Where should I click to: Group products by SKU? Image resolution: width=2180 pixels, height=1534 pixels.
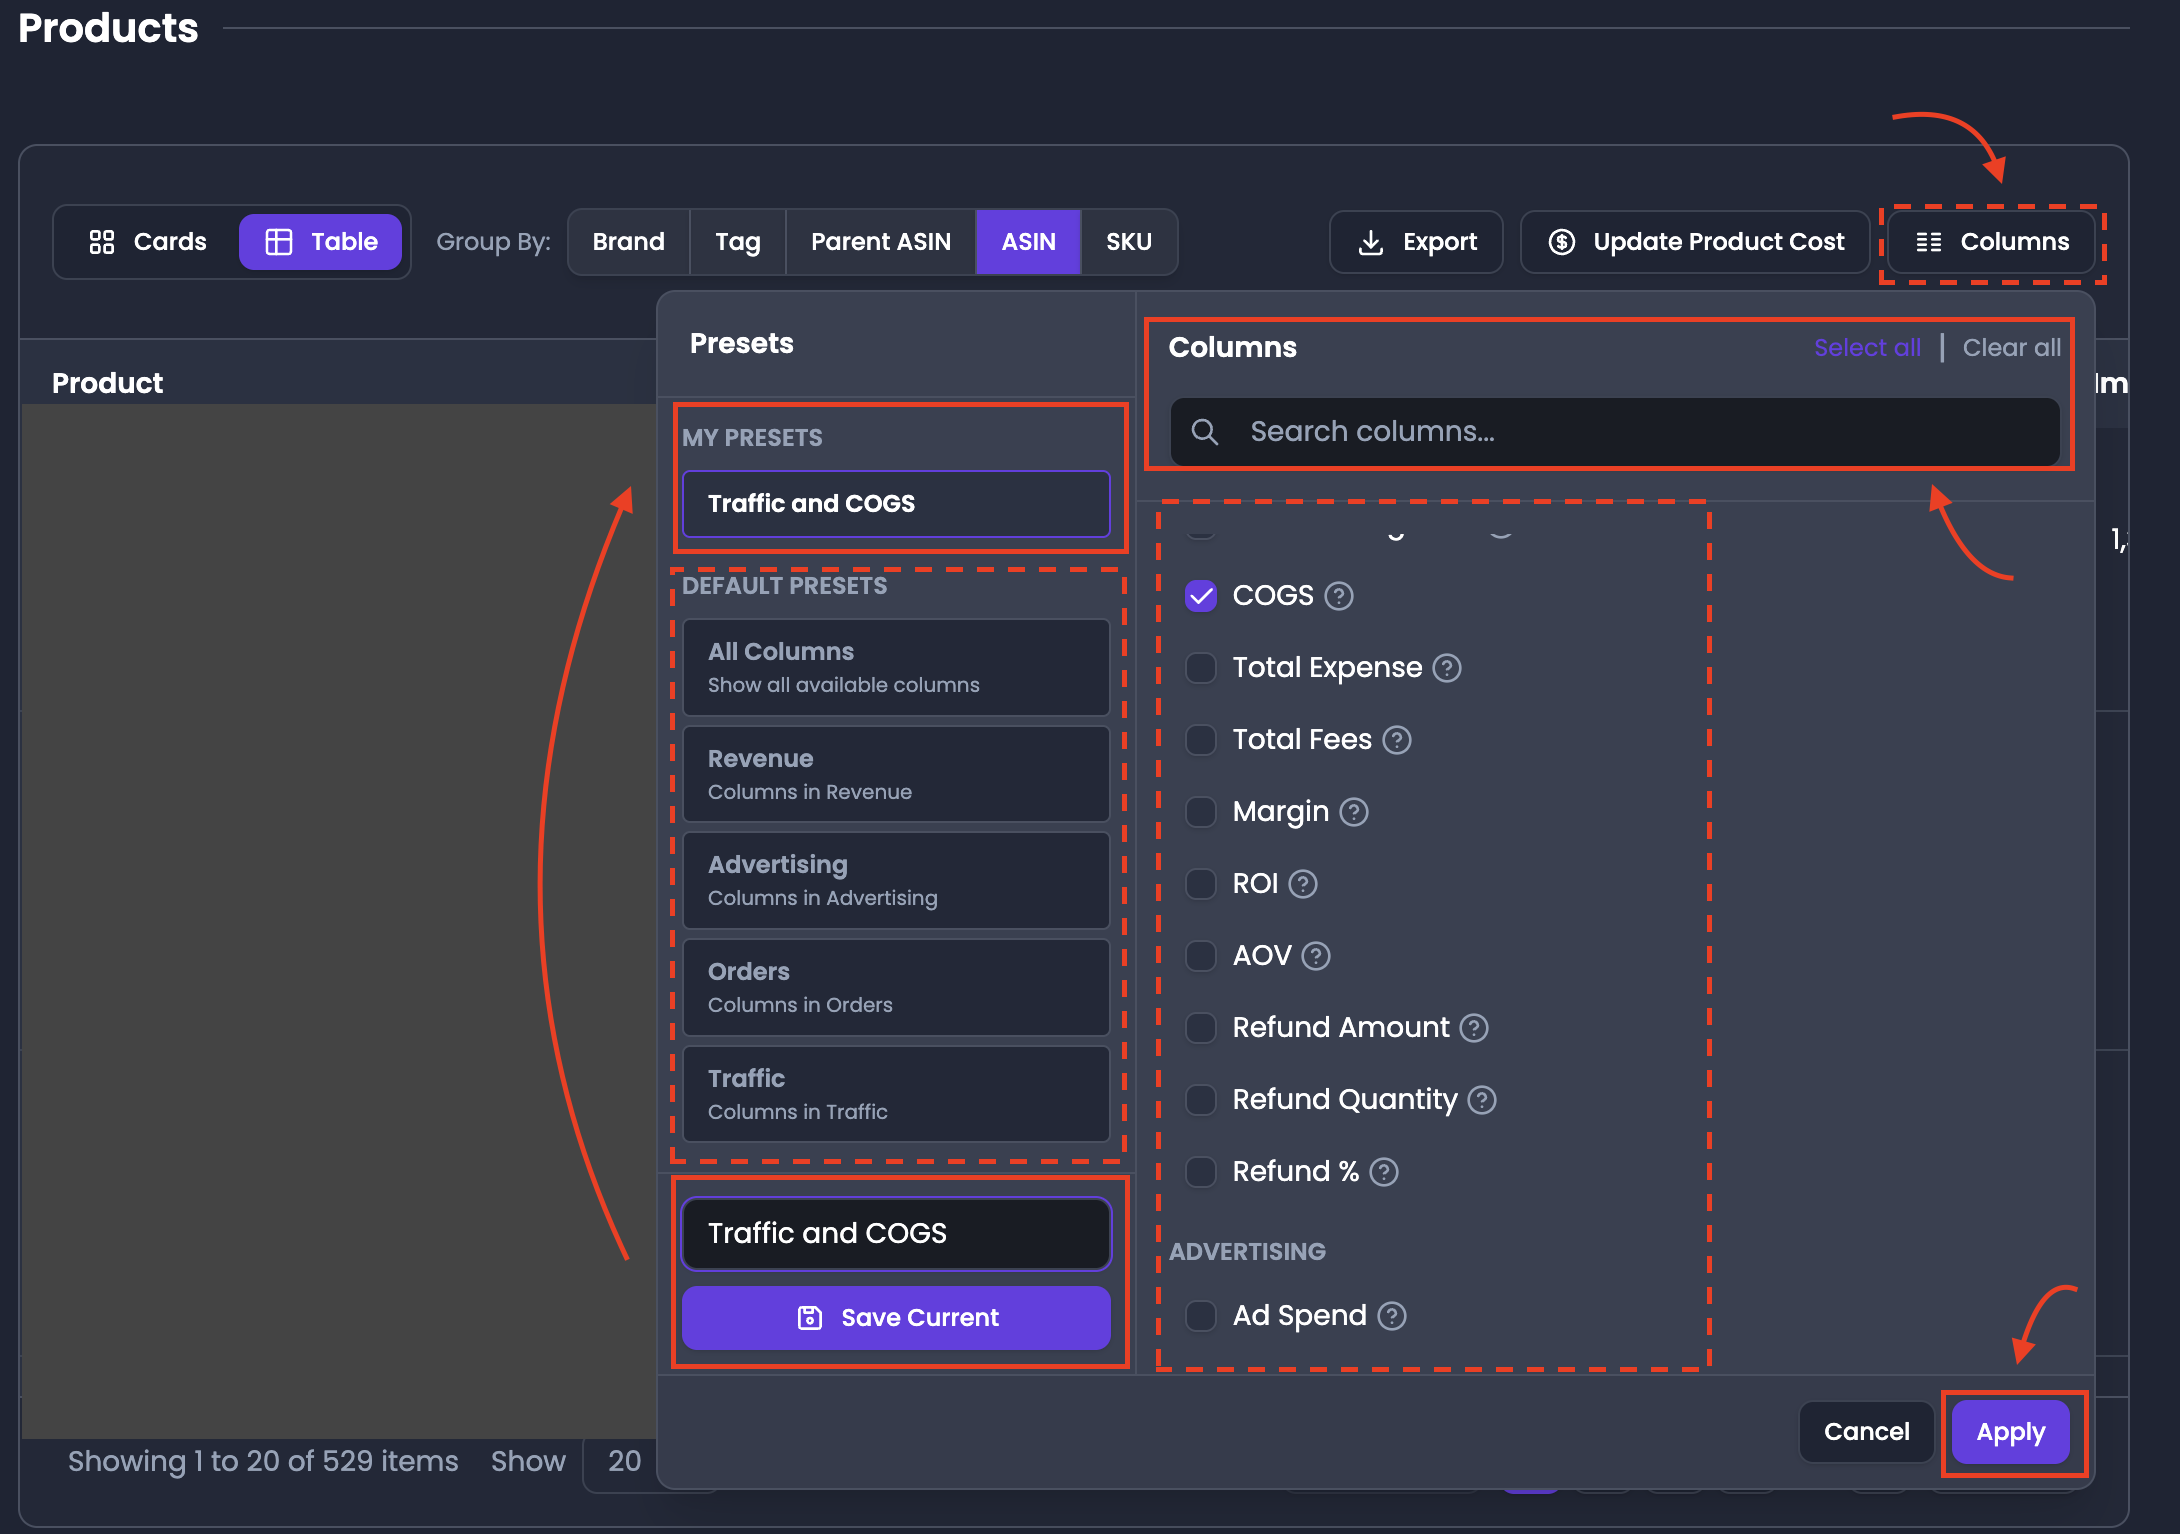(1129, 242)
